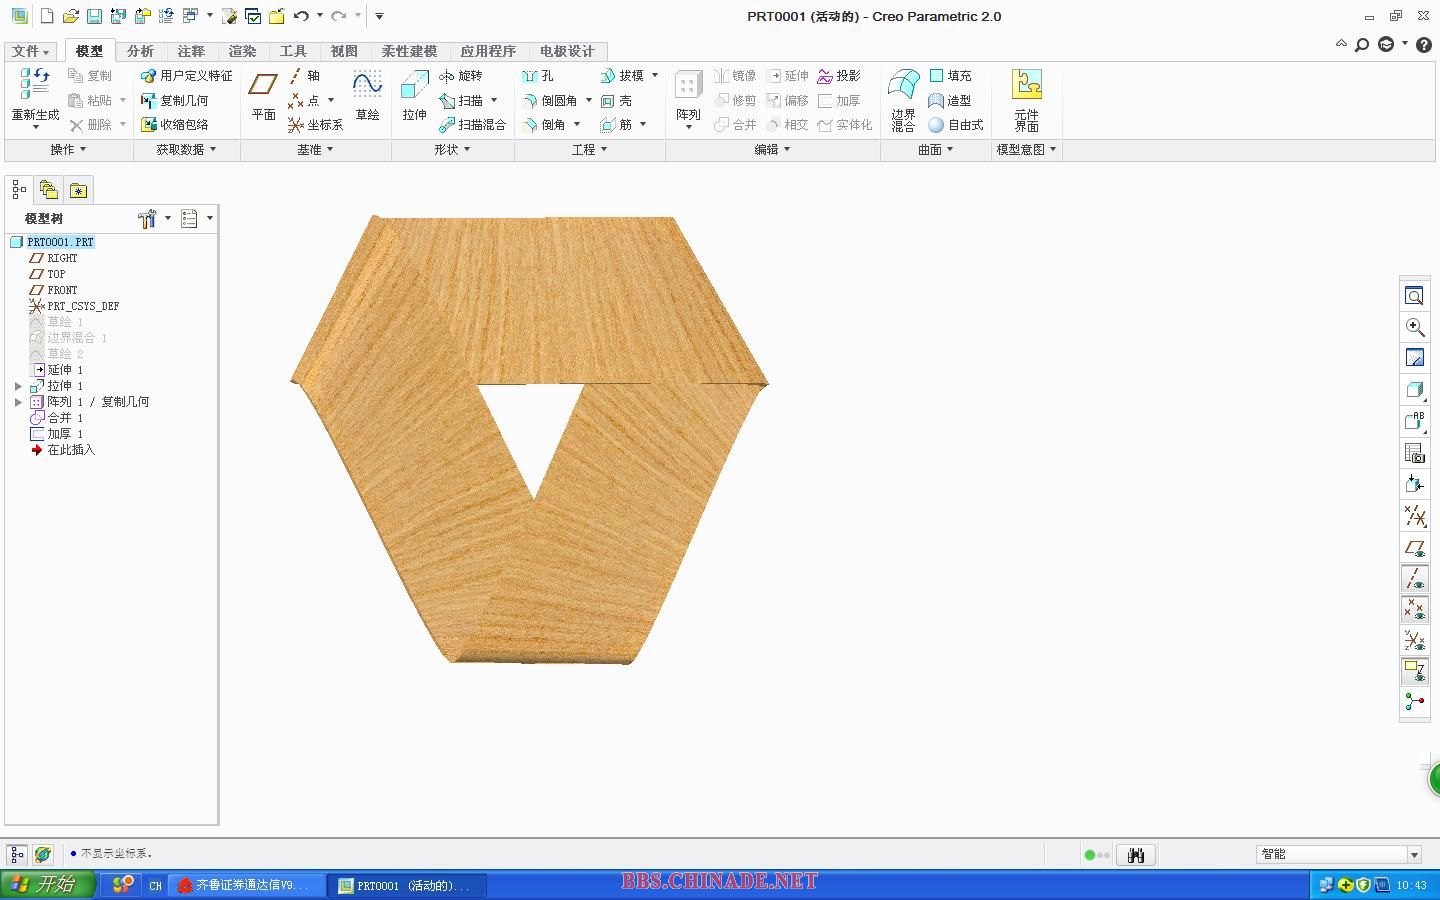This screenshot has width=1440, height=900.
Task: Select 加厚 1 feature in the model tree
Action: tap(64, 434)
